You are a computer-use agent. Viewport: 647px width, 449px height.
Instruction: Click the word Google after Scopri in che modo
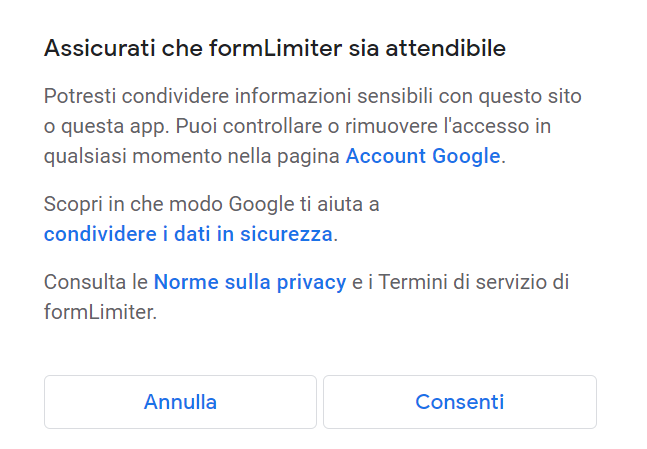pos(259,205)
